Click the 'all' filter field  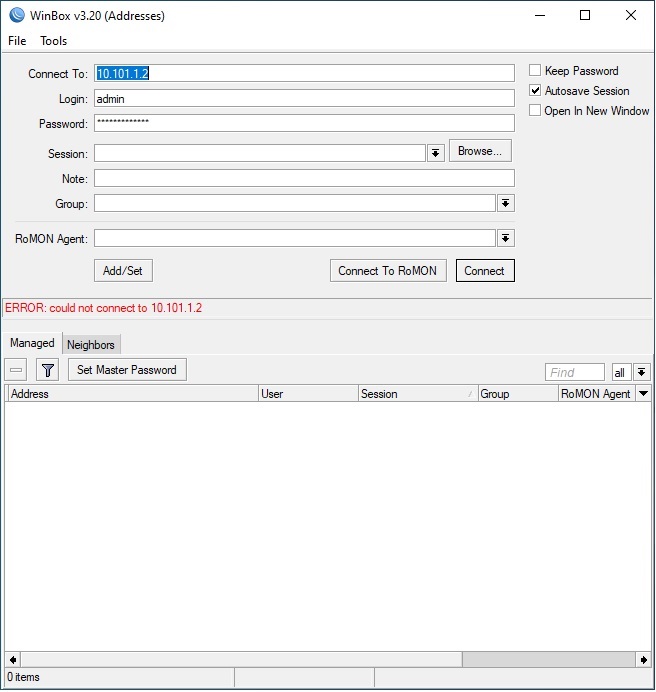[622, 372]
